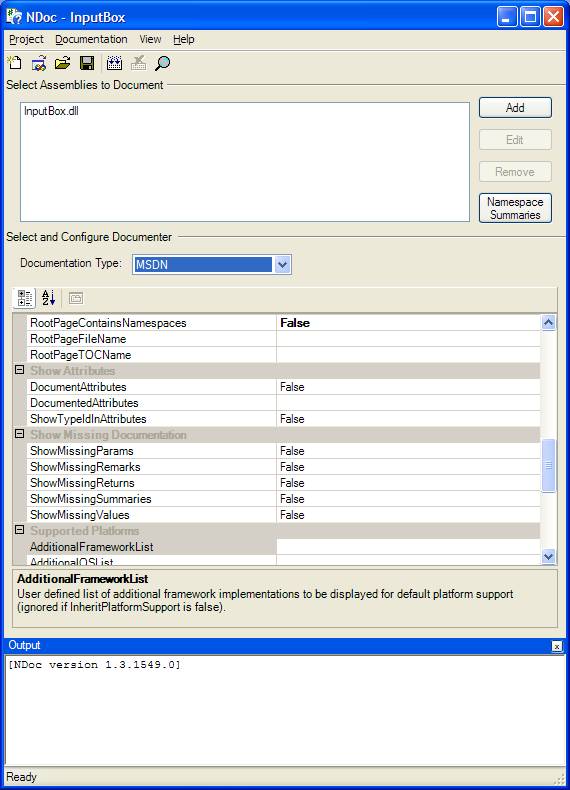This screenshot has width=570, height=790.
Task: Close the Output pane with its X
Action: 556,646
